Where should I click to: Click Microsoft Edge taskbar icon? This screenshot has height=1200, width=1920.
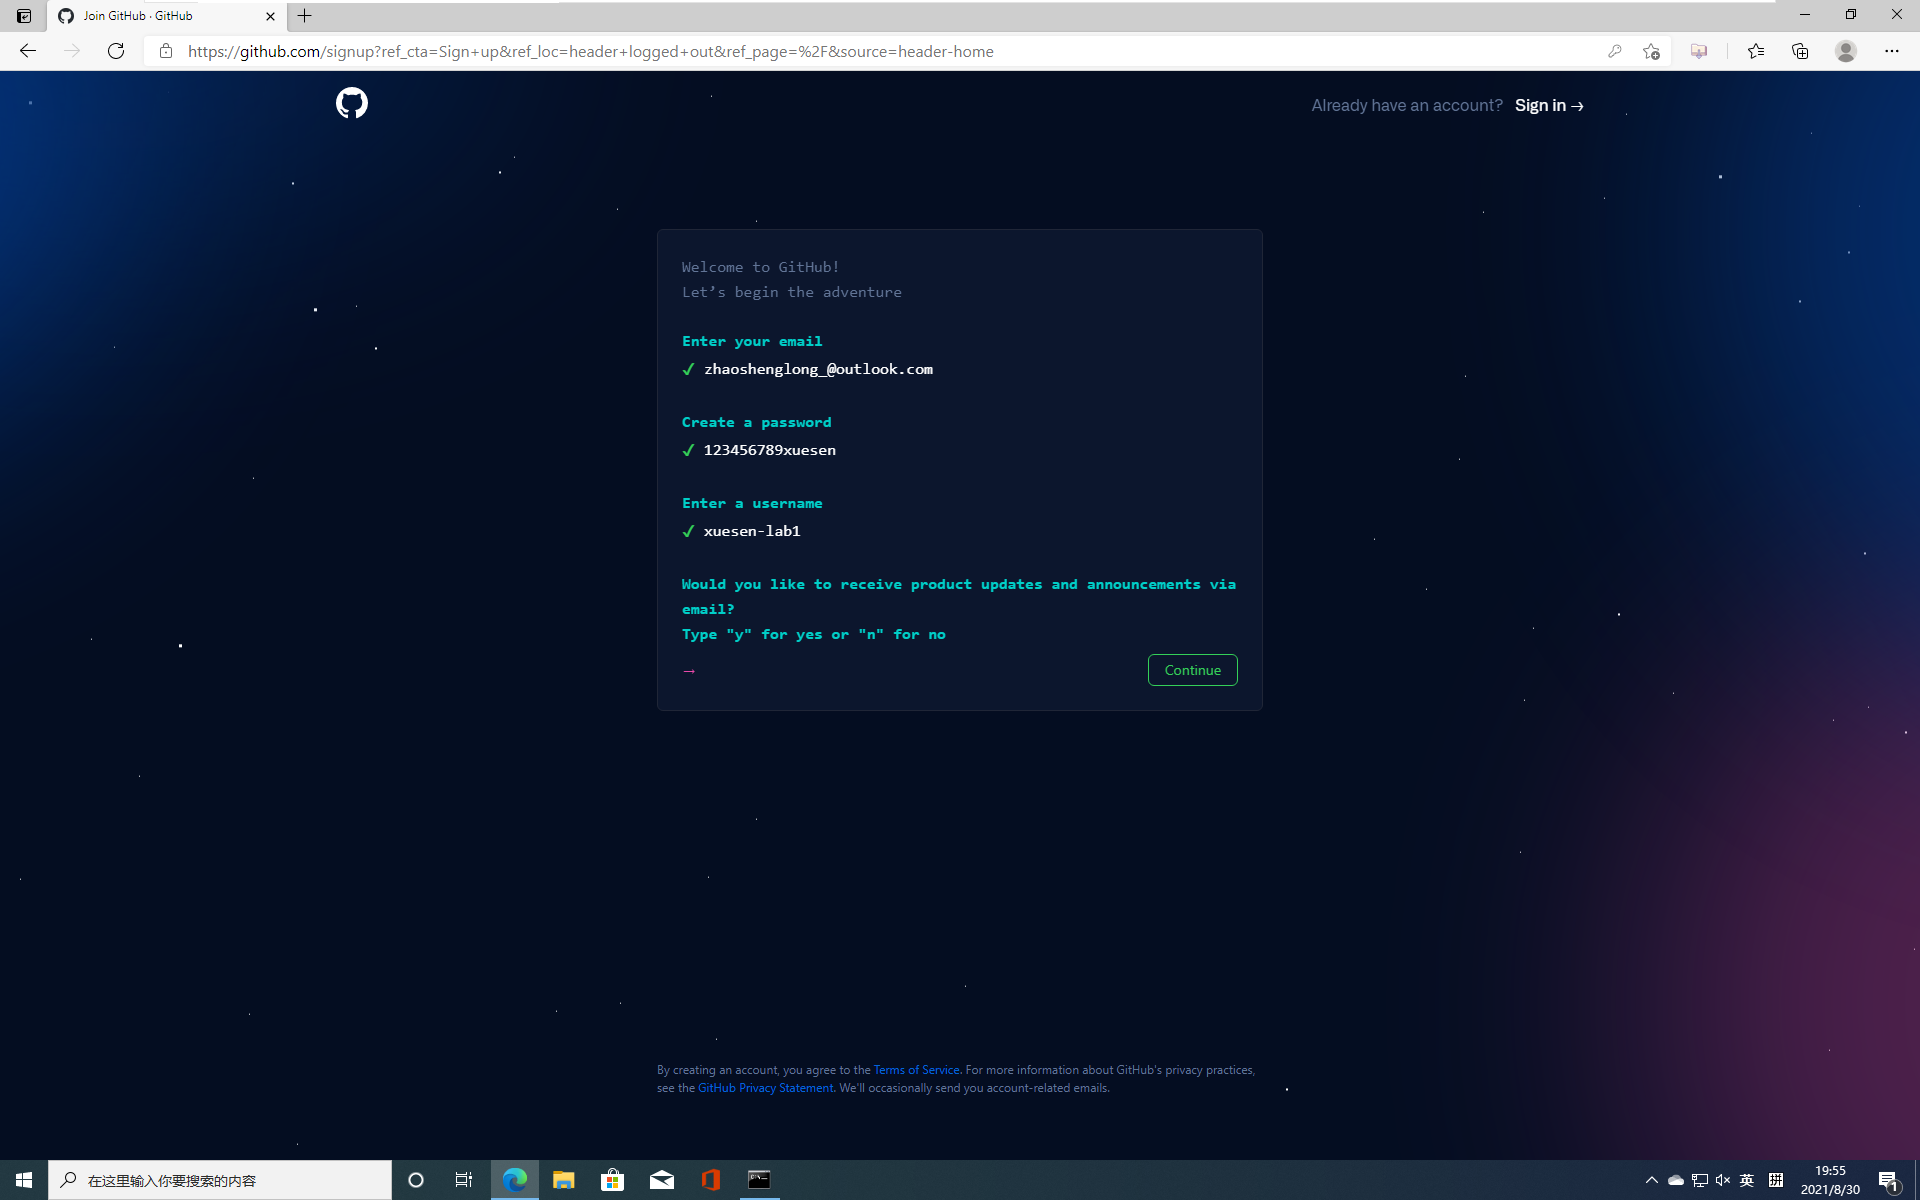515,1180
